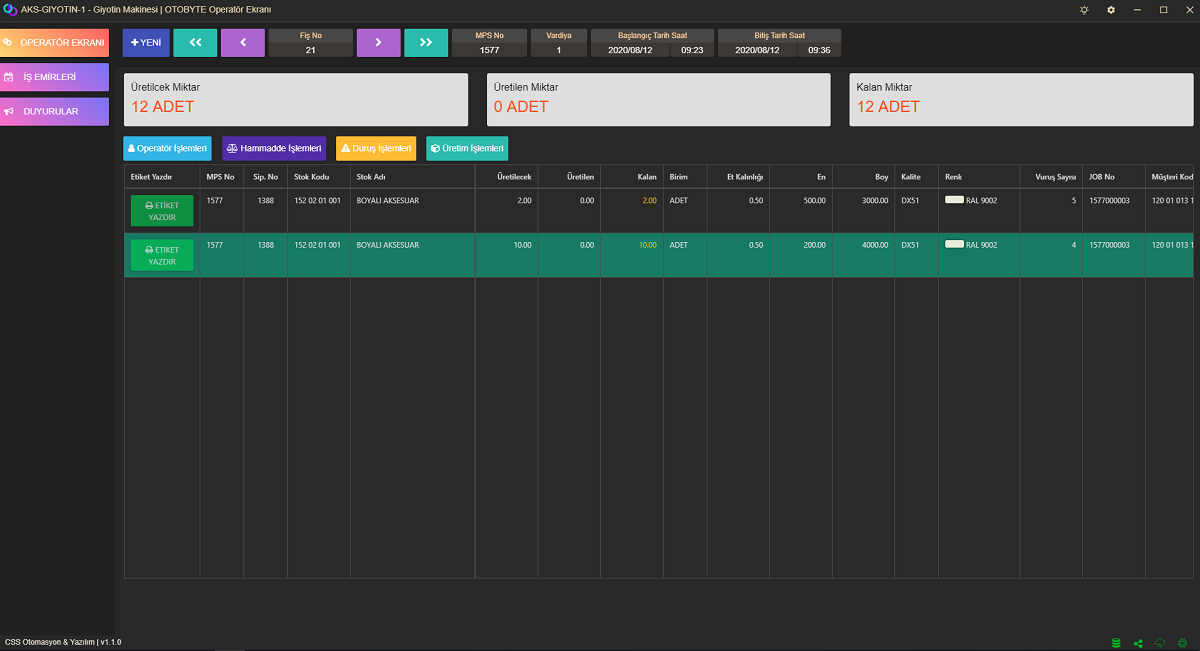Jump to last record with double-right arrow
The height and width of the screenshot is (651, 1200).
point(426,42)
